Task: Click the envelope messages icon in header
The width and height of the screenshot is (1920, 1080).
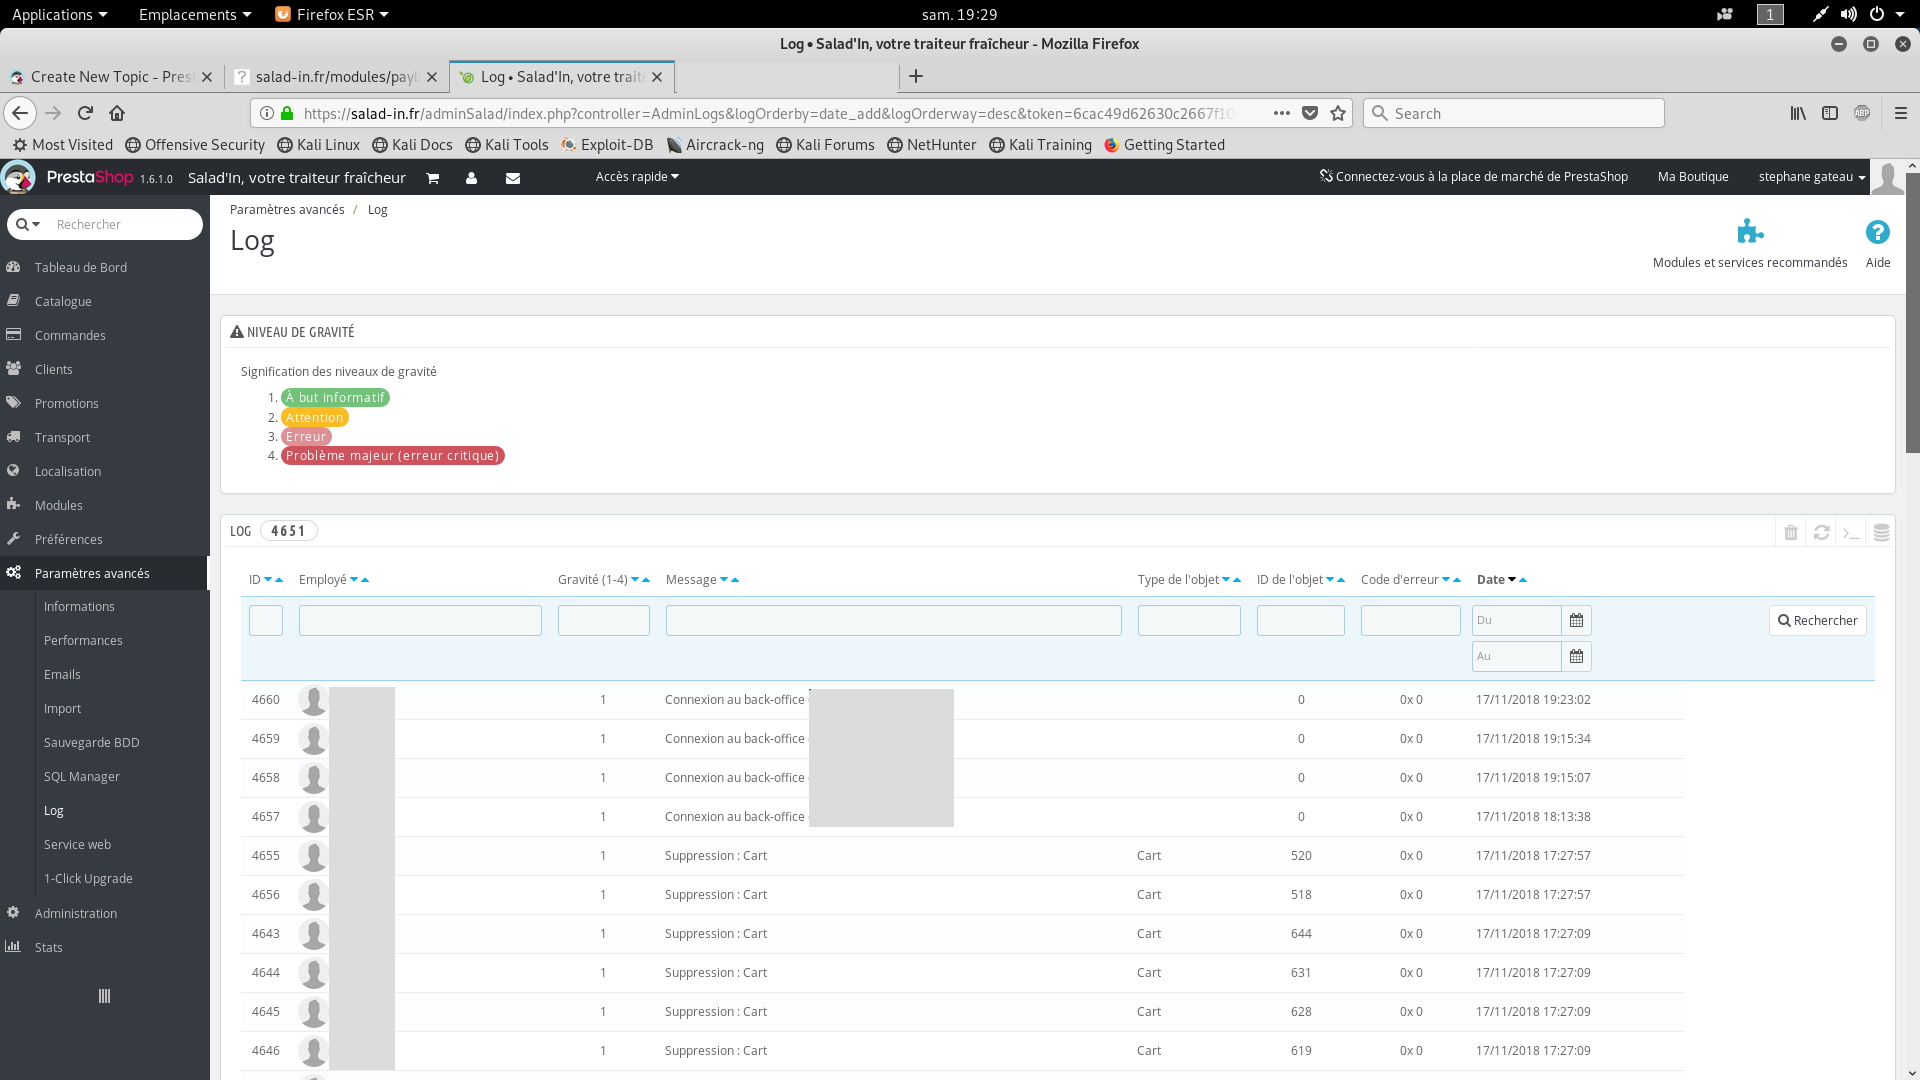Action: 513,178
